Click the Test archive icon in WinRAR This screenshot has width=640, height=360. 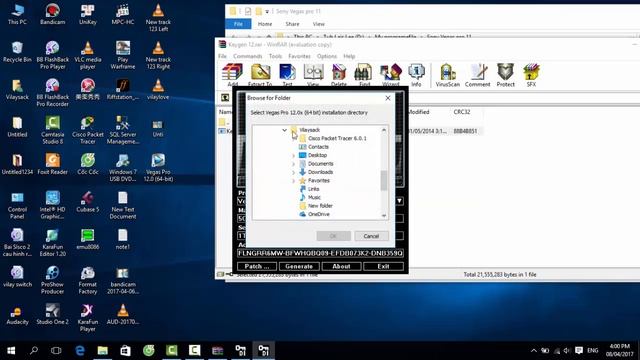[x=287, y=75]
